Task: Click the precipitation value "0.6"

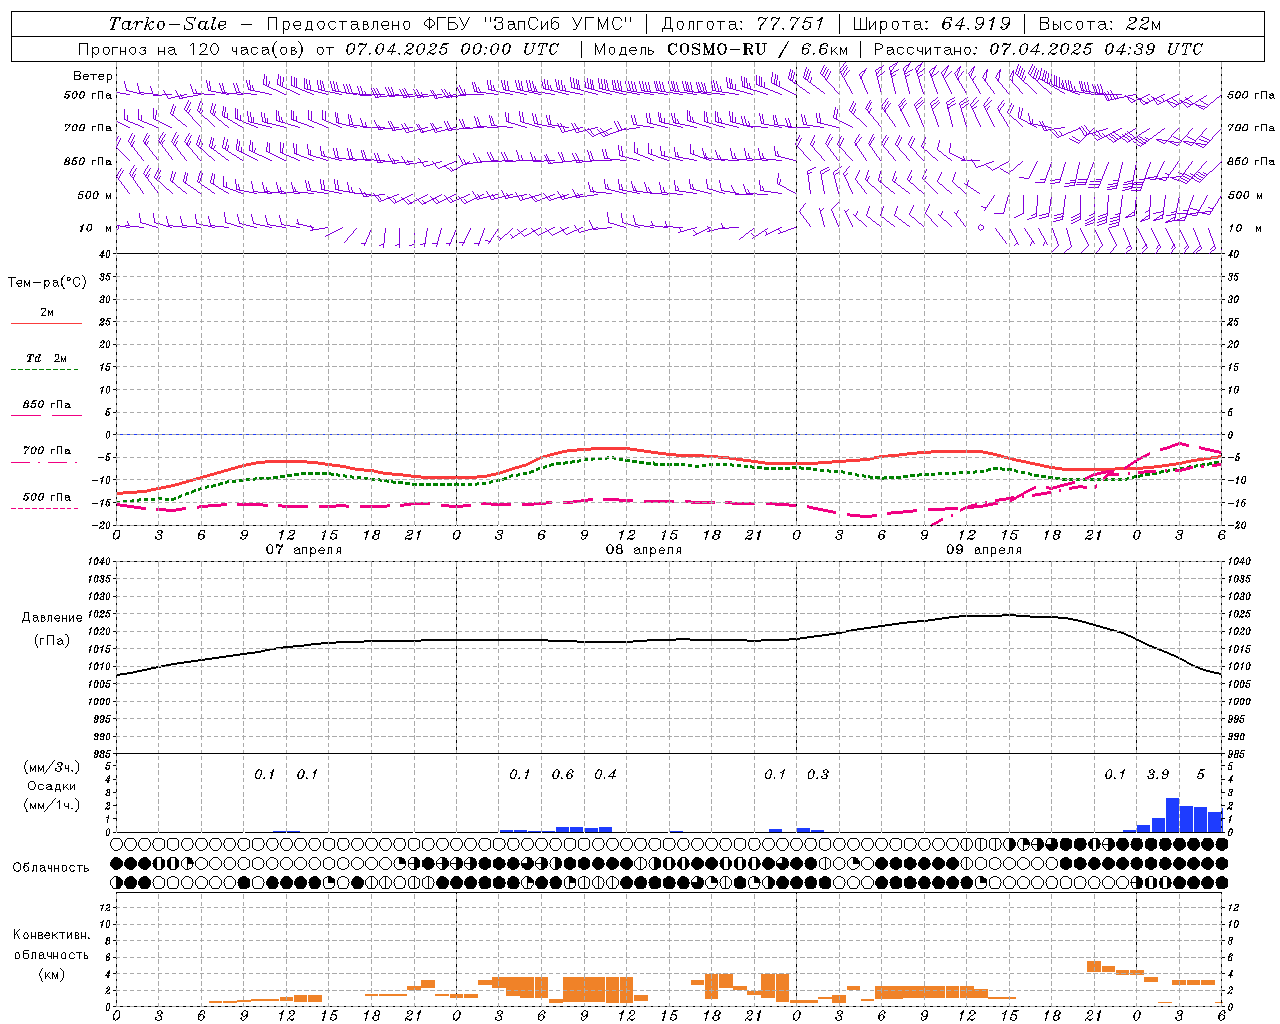Action: (x=563, y=775)
